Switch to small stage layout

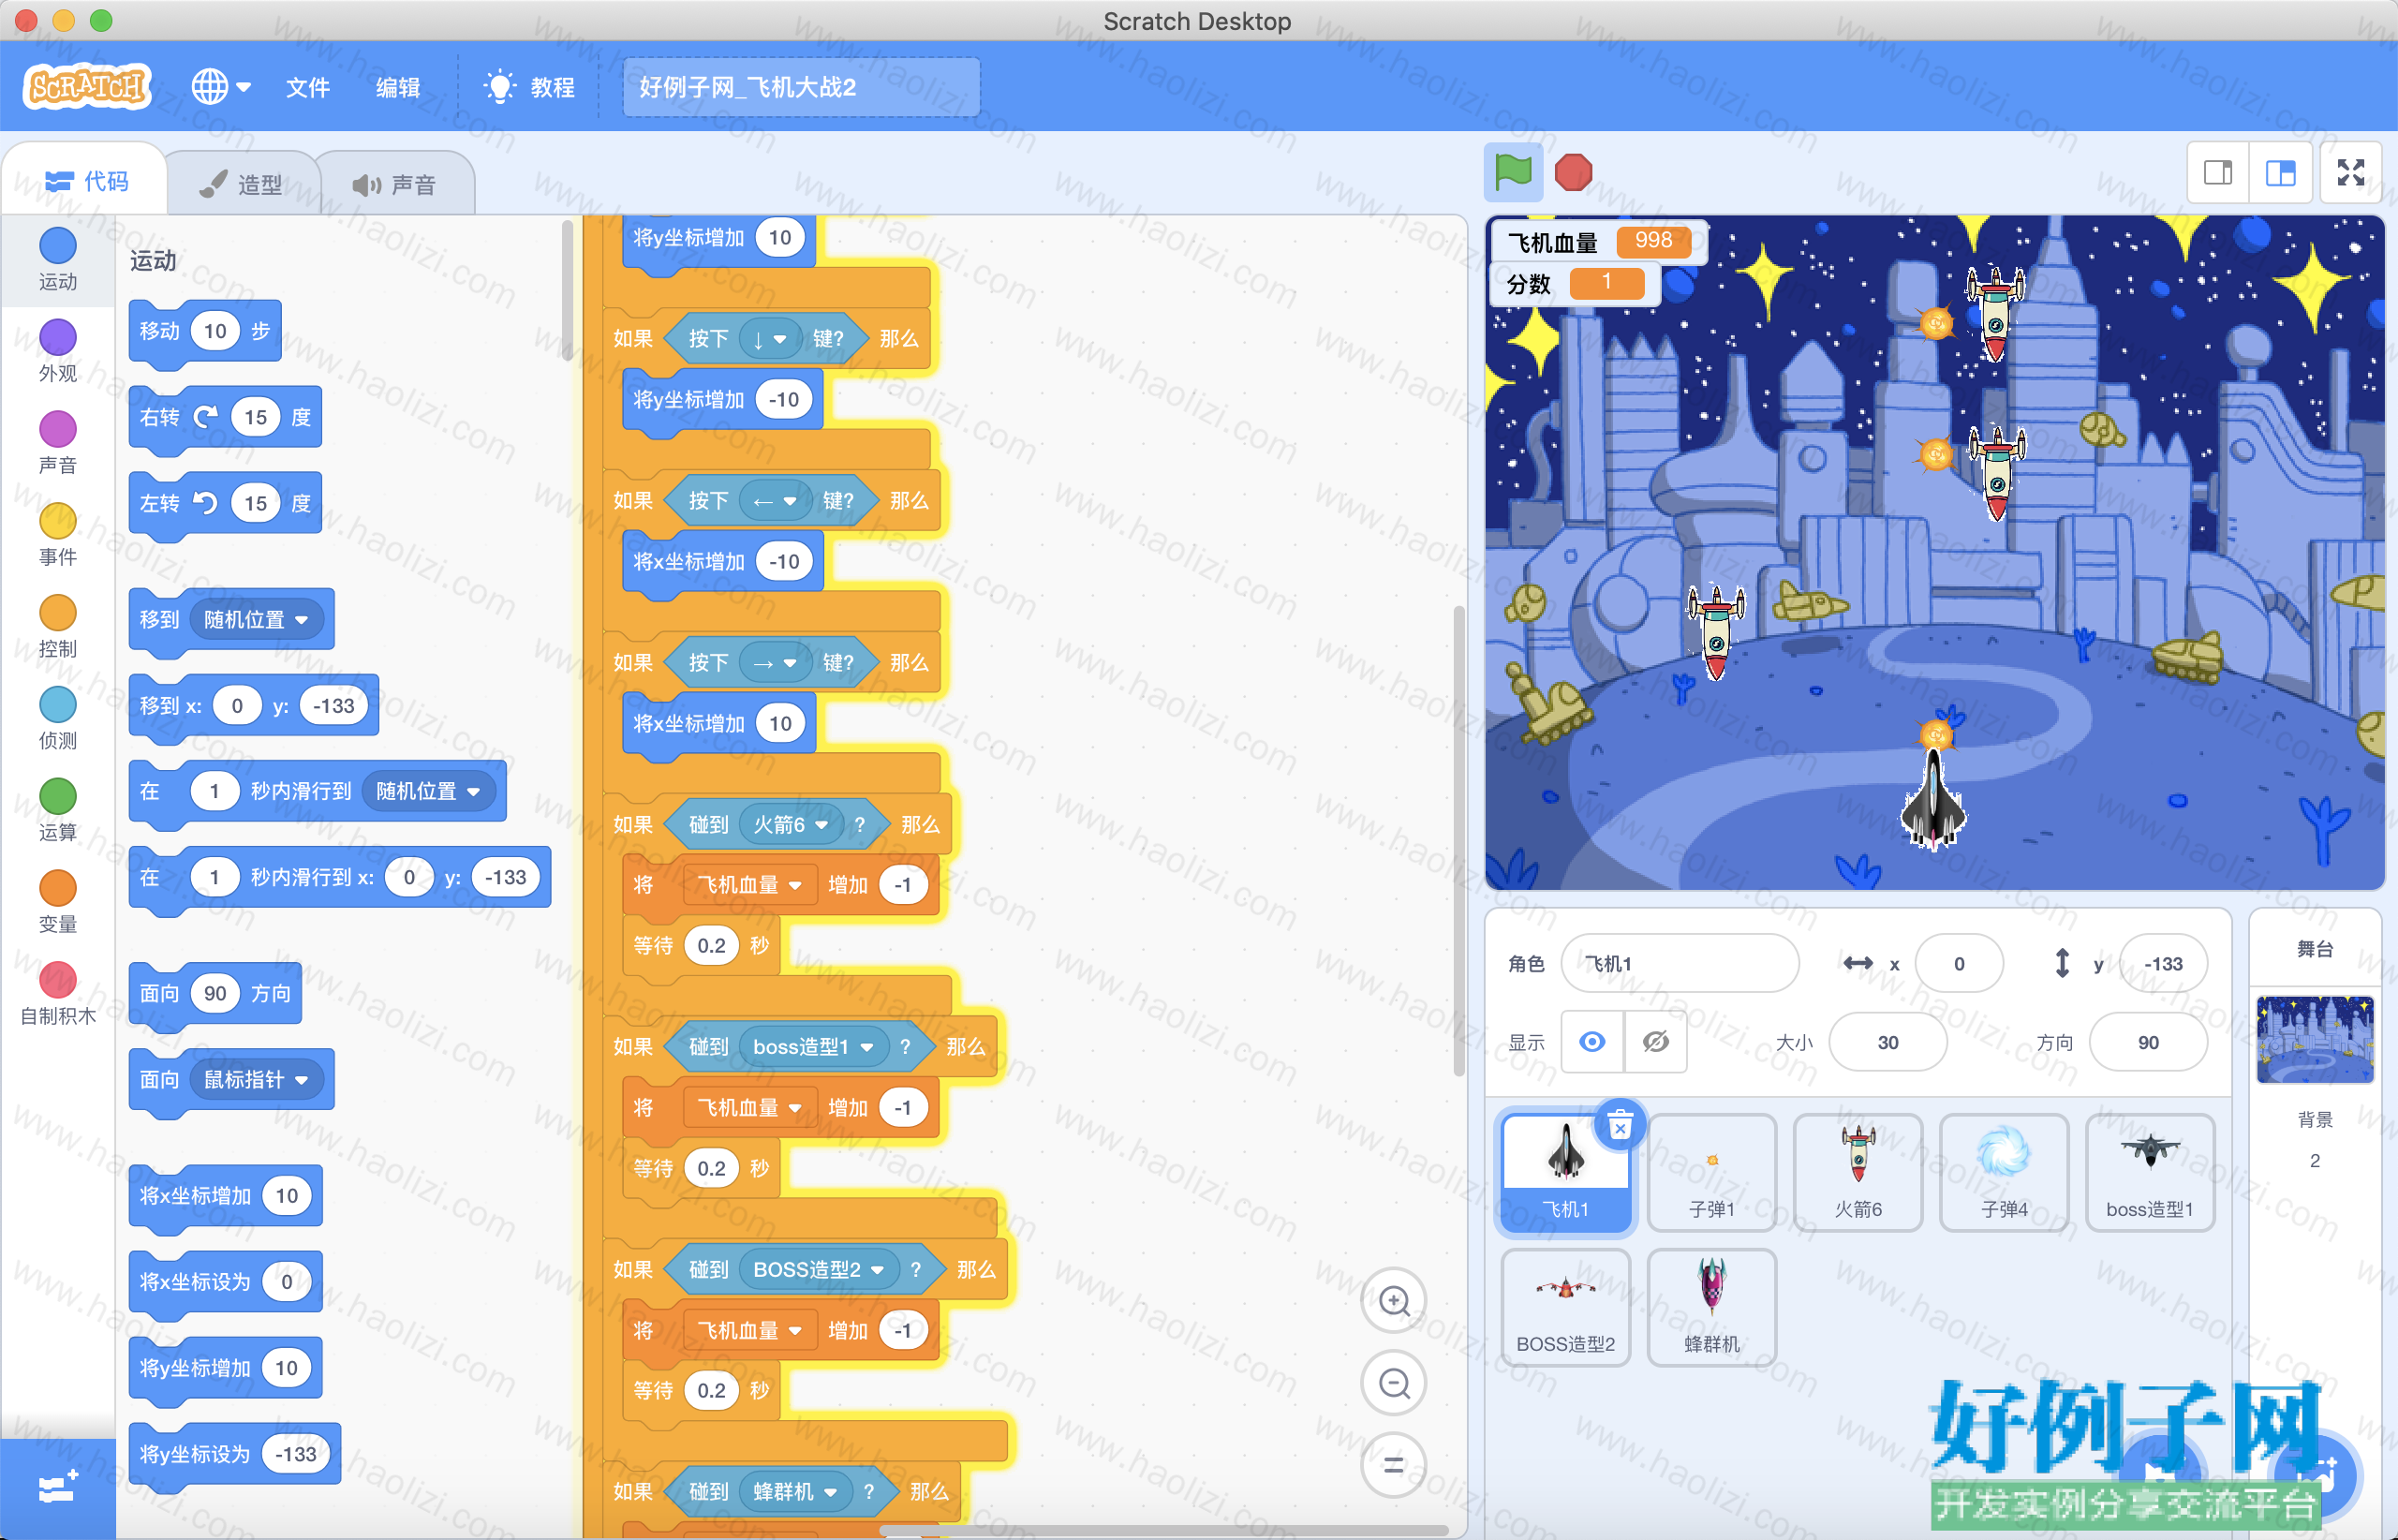coord(2218,173)
